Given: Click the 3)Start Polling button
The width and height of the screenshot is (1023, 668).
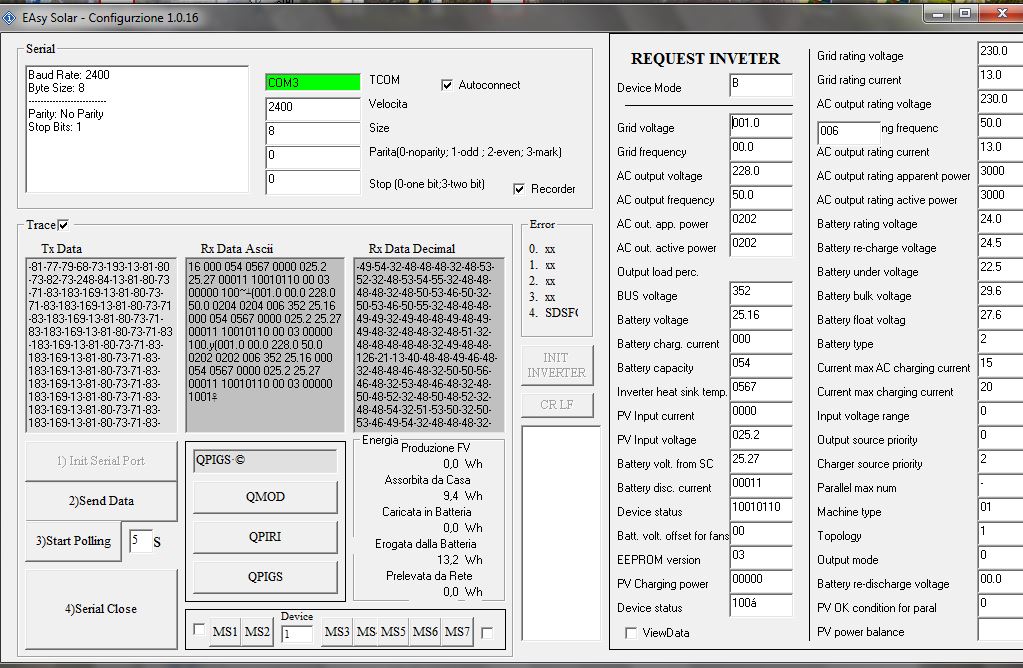Looking at the screenshot, I should 73,541.
